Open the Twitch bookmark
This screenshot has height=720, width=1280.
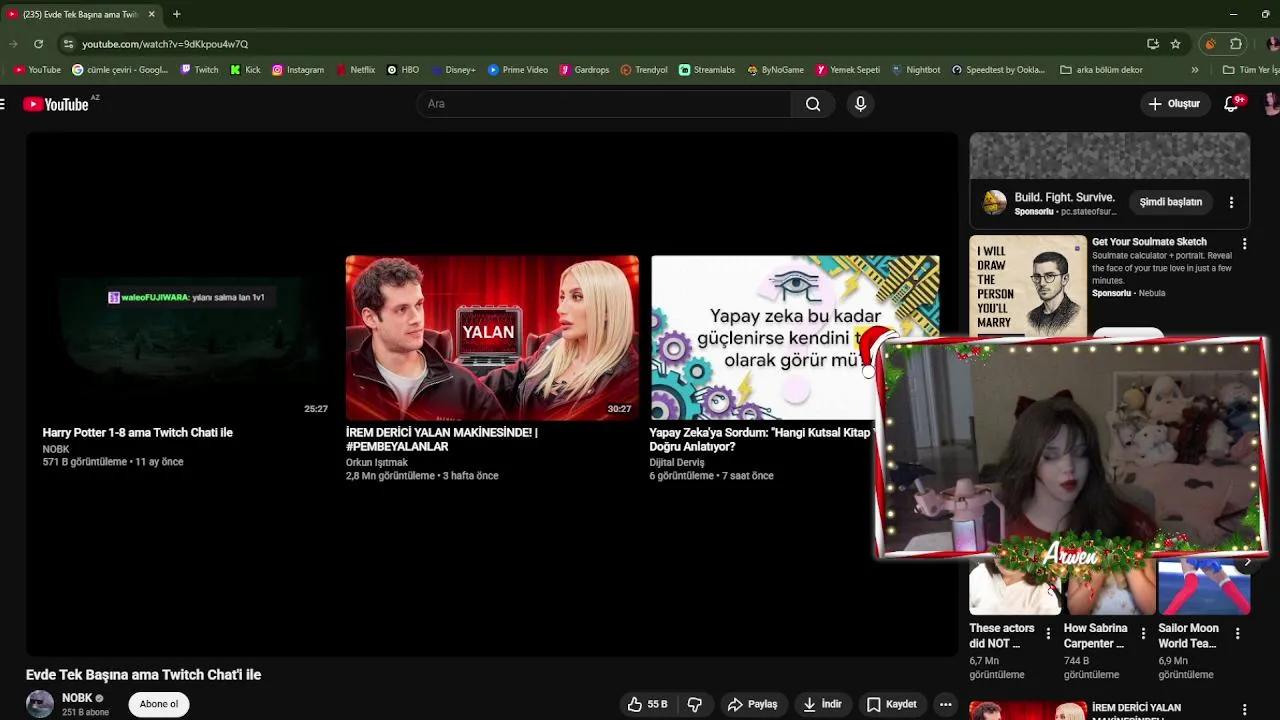coord(199,70)
